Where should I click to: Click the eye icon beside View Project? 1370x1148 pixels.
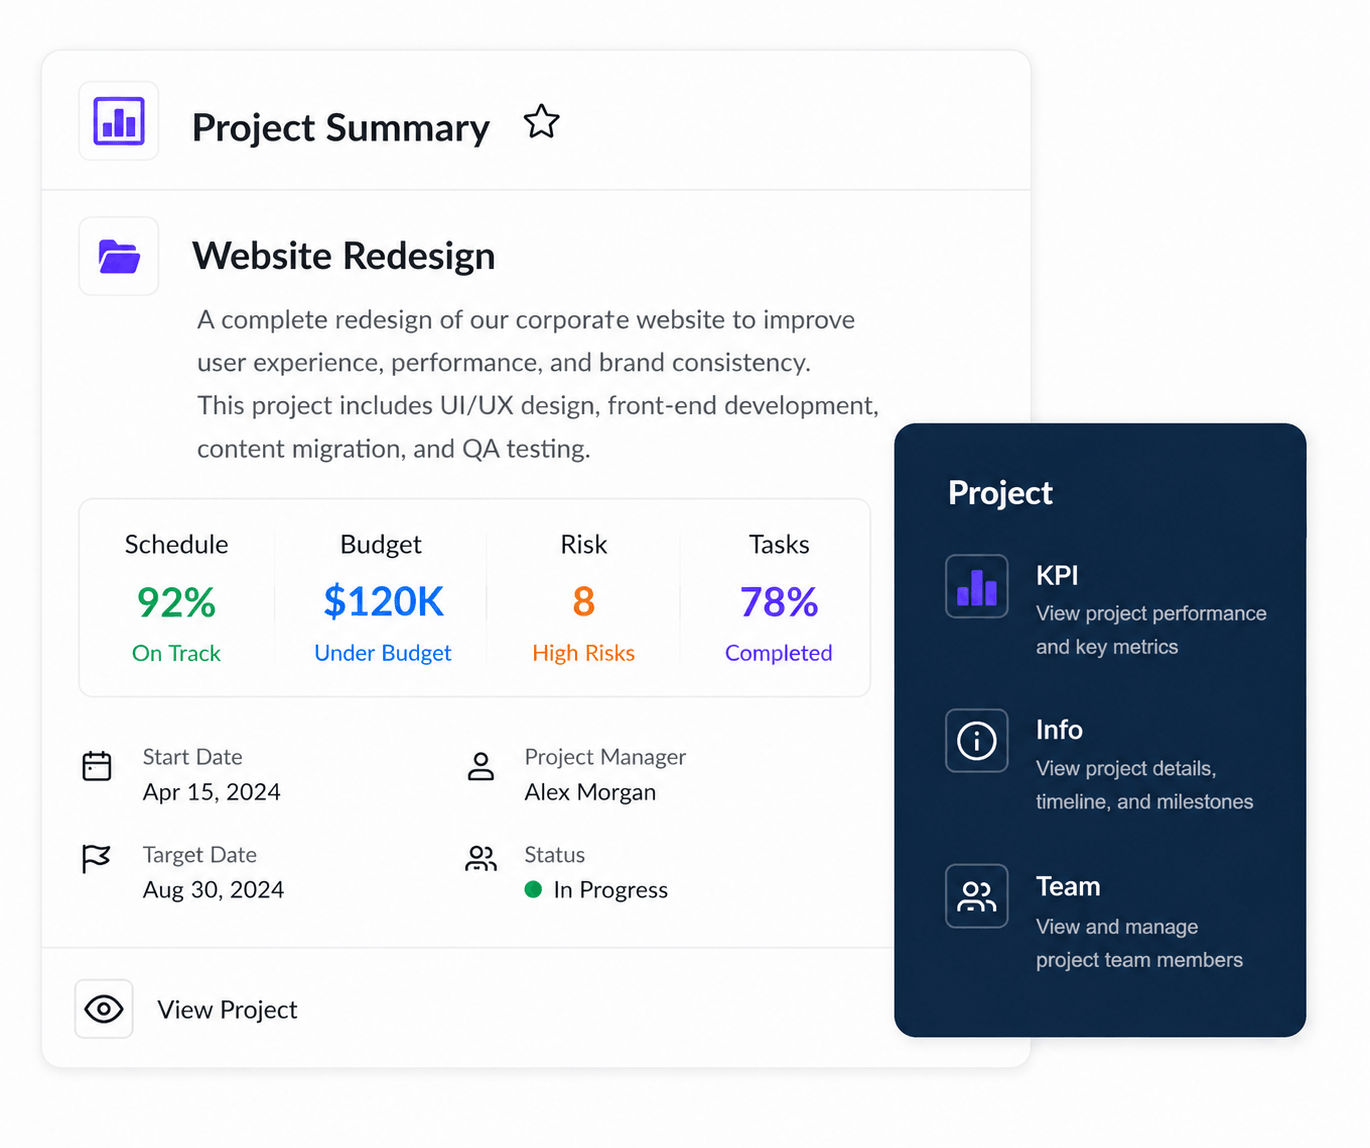pyautogui.click(x=104, y=1009)
